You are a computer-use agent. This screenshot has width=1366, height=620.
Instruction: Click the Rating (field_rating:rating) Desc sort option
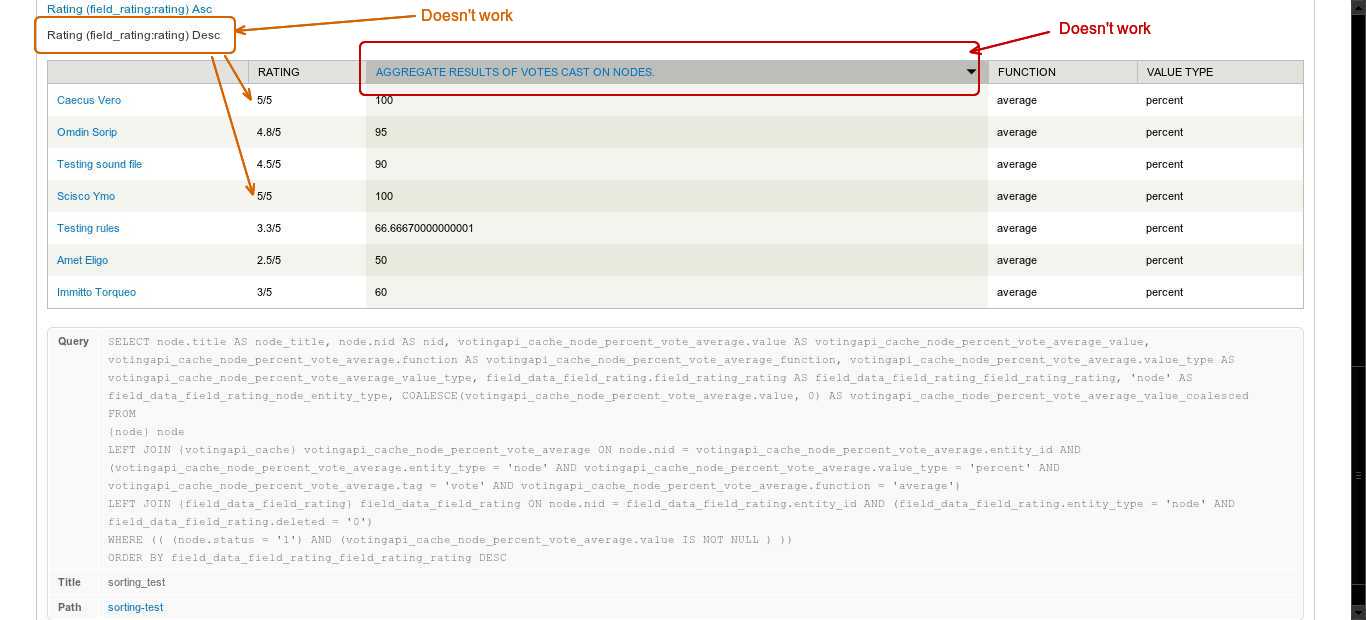[x=134, y=35]
